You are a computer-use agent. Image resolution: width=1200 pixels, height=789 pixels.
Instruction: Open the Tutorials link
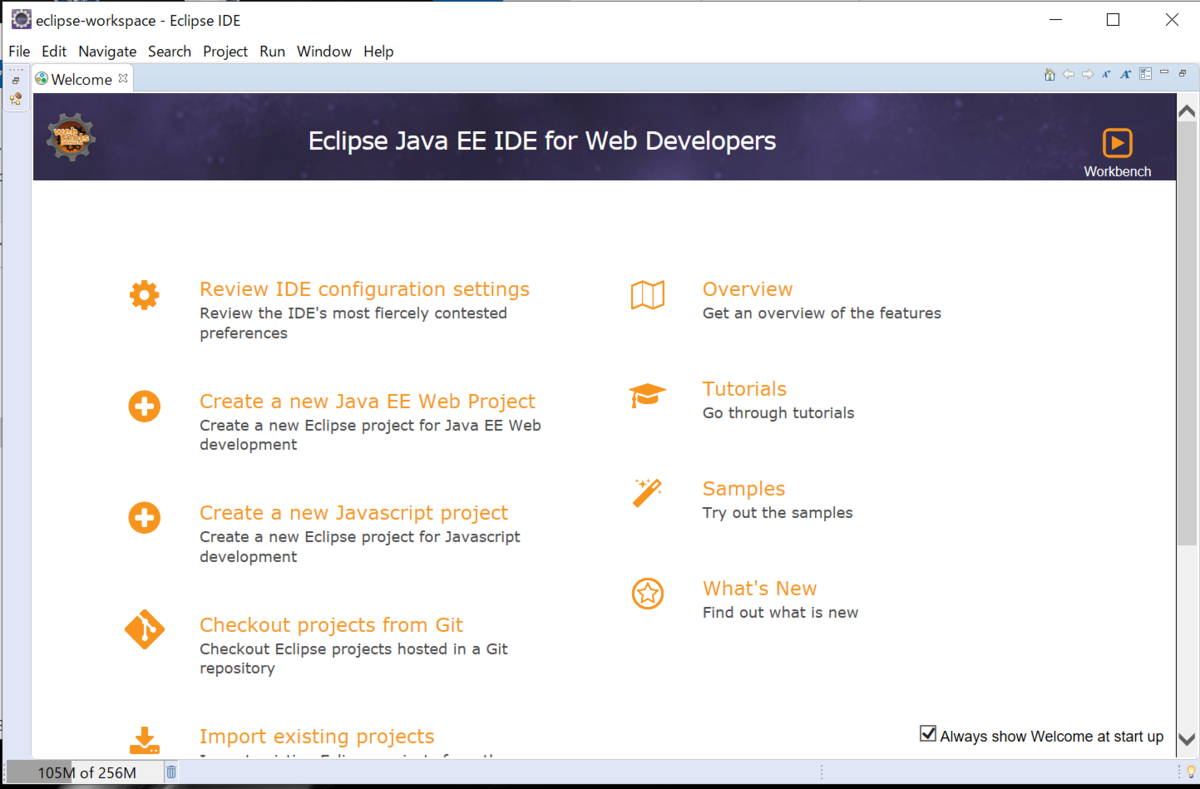point(744,389)
